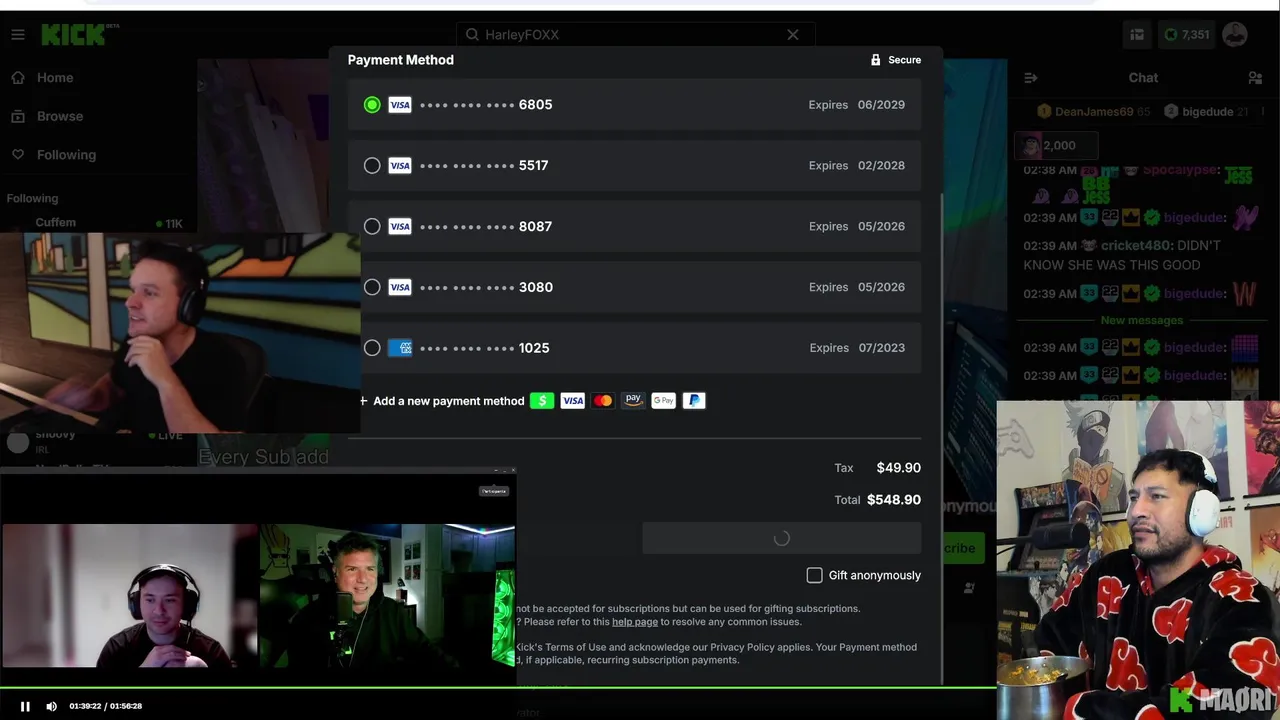Choose the Google Pay payment icon
This screenshot has height=720, width=1280.
click(x=663, y=401)
